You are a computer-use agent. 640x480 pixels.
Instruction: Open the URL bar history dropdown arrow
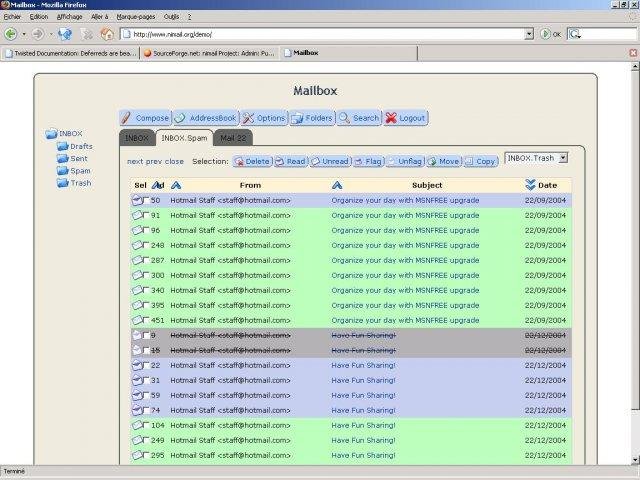tap(529, 34)
